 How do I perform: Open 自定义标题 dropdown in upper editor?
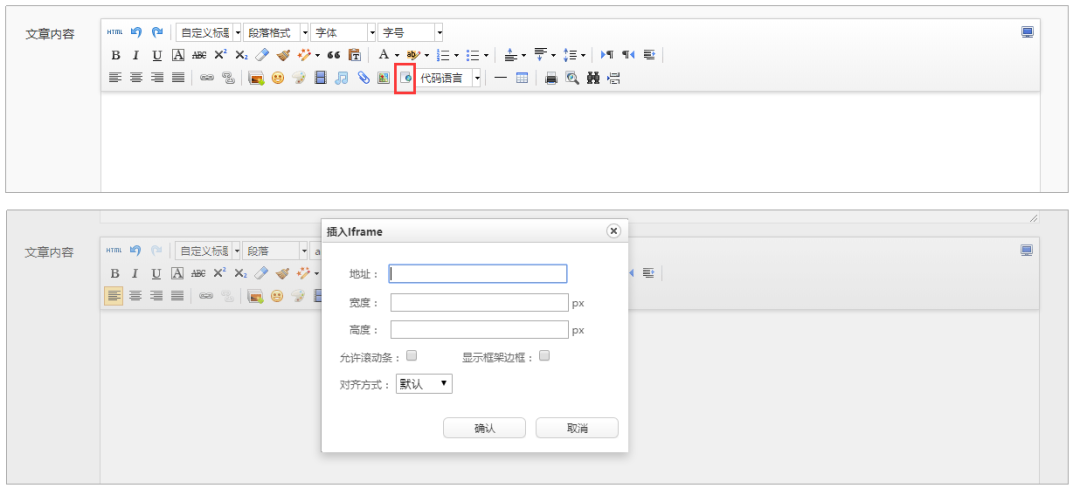[x=209, y=32]
